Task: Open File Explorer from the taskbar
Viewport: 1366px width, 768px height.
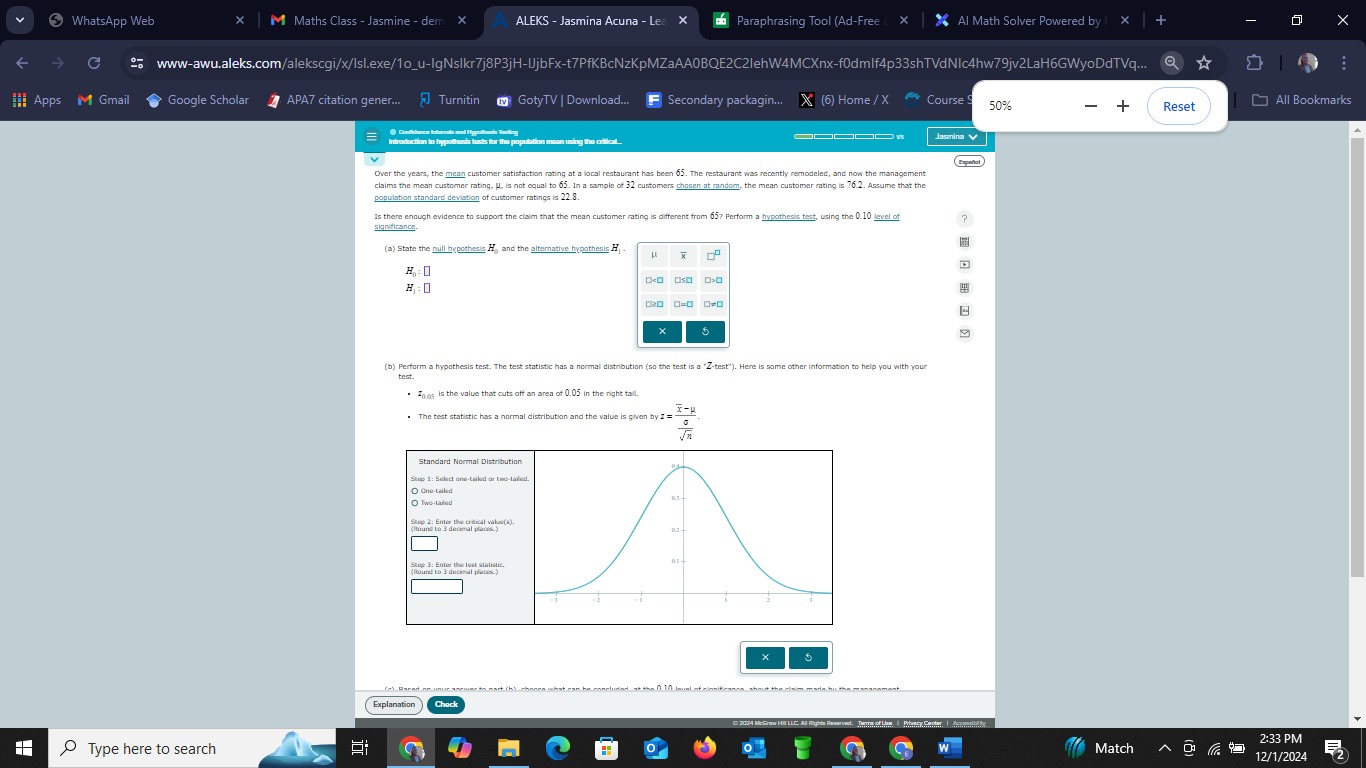Action: click(509, 748)
